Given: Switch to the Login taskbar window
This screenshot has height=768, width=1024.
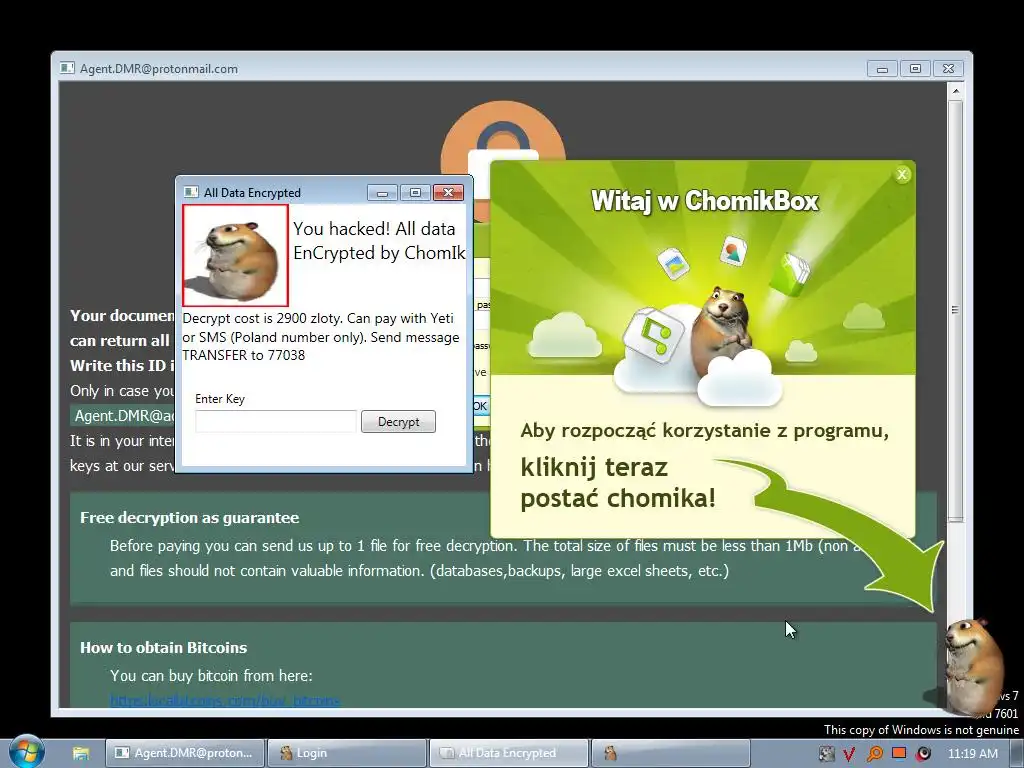Looking at the screenshot, I should (x=347, y=753).
